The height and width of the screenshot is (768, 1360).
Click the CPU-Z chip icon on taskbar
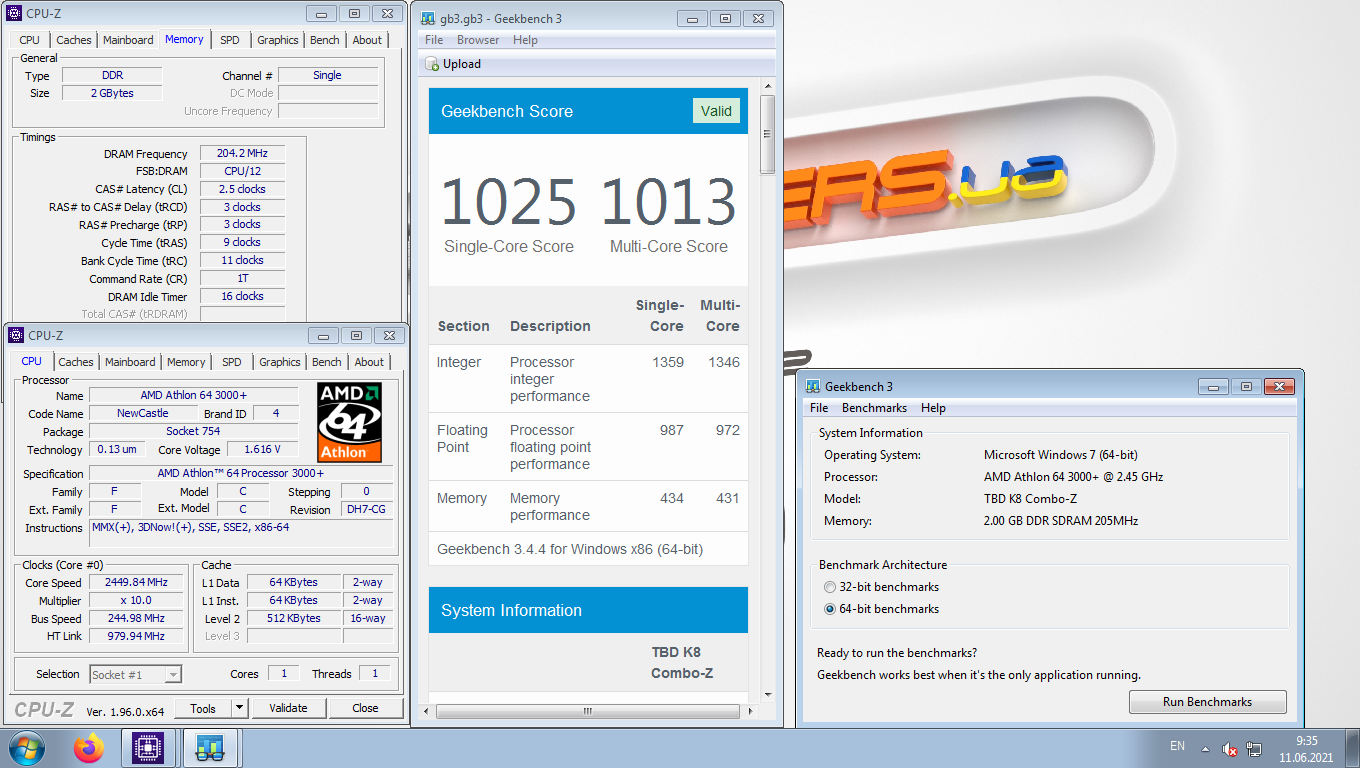tap(148, 748)
